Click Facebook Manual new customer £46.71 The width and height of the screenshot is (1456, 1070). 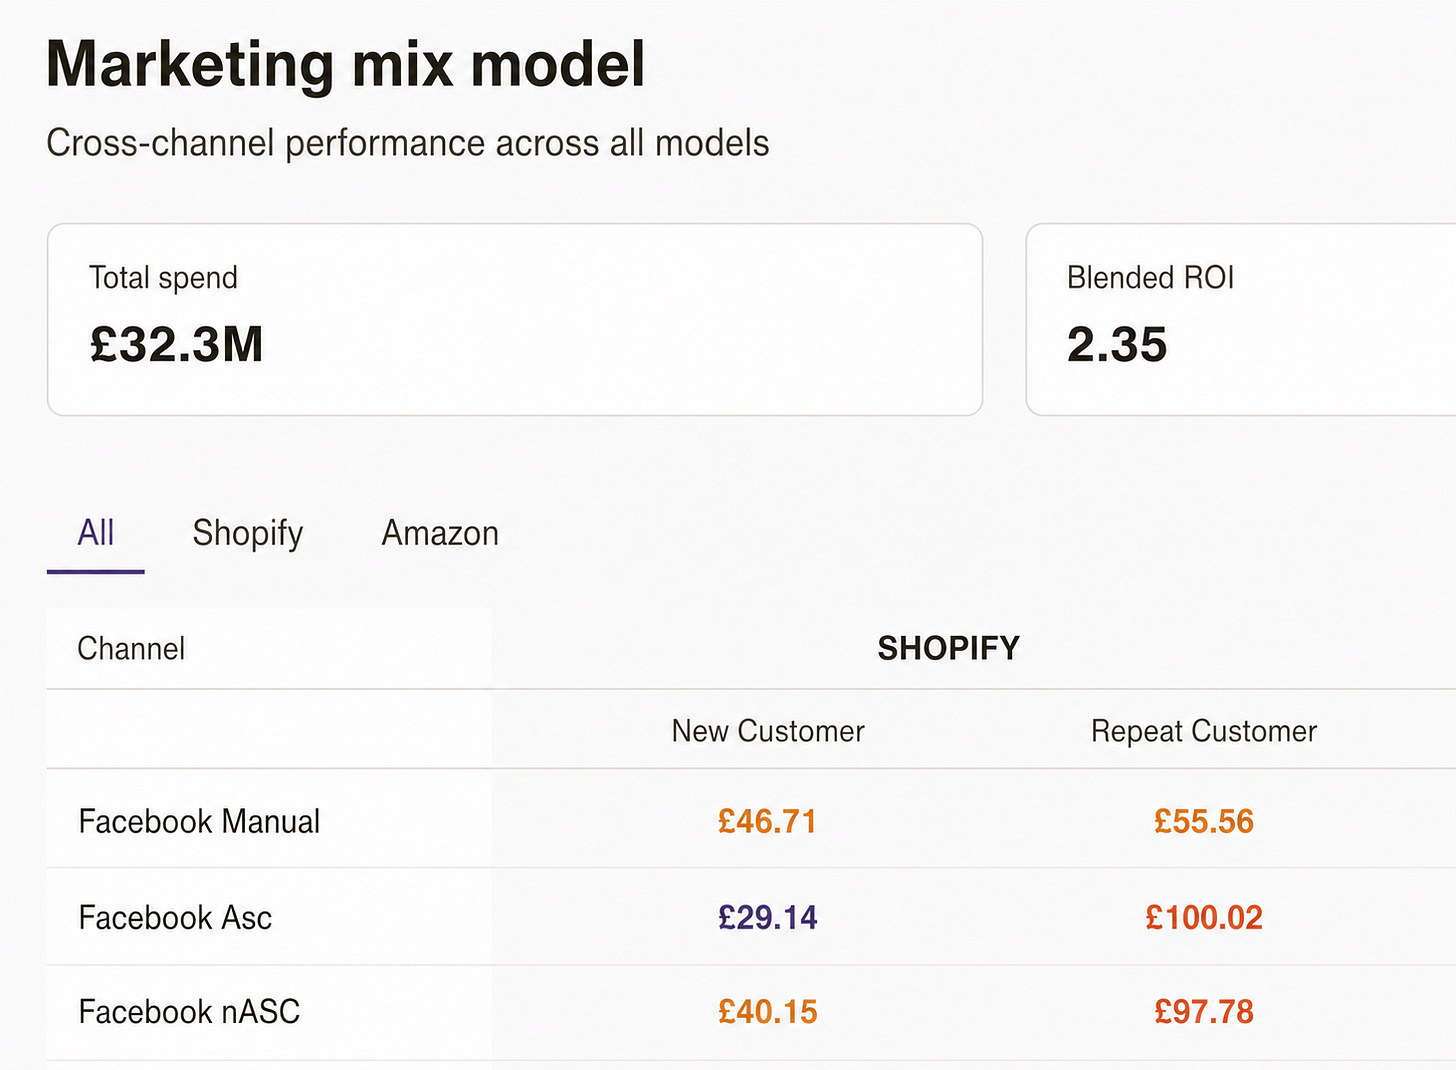point(768,821)
